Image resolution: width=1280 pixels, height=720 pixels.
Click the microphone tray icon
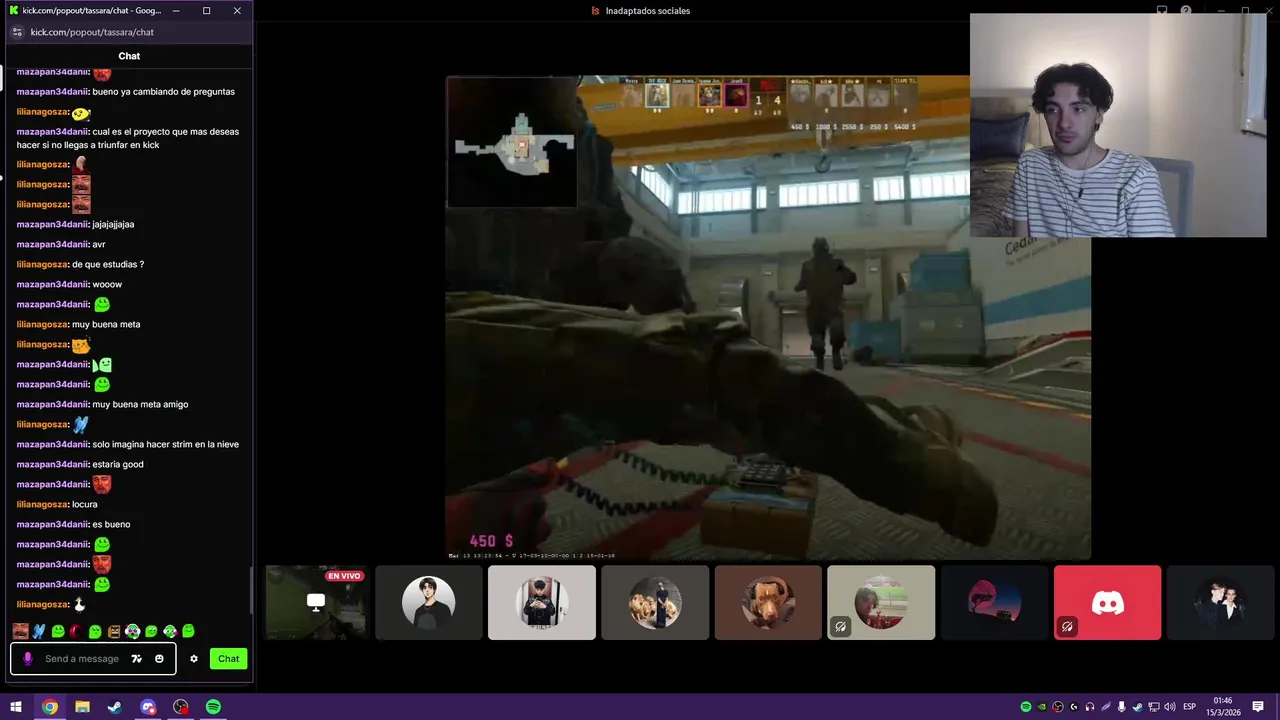click(1121, 707)
